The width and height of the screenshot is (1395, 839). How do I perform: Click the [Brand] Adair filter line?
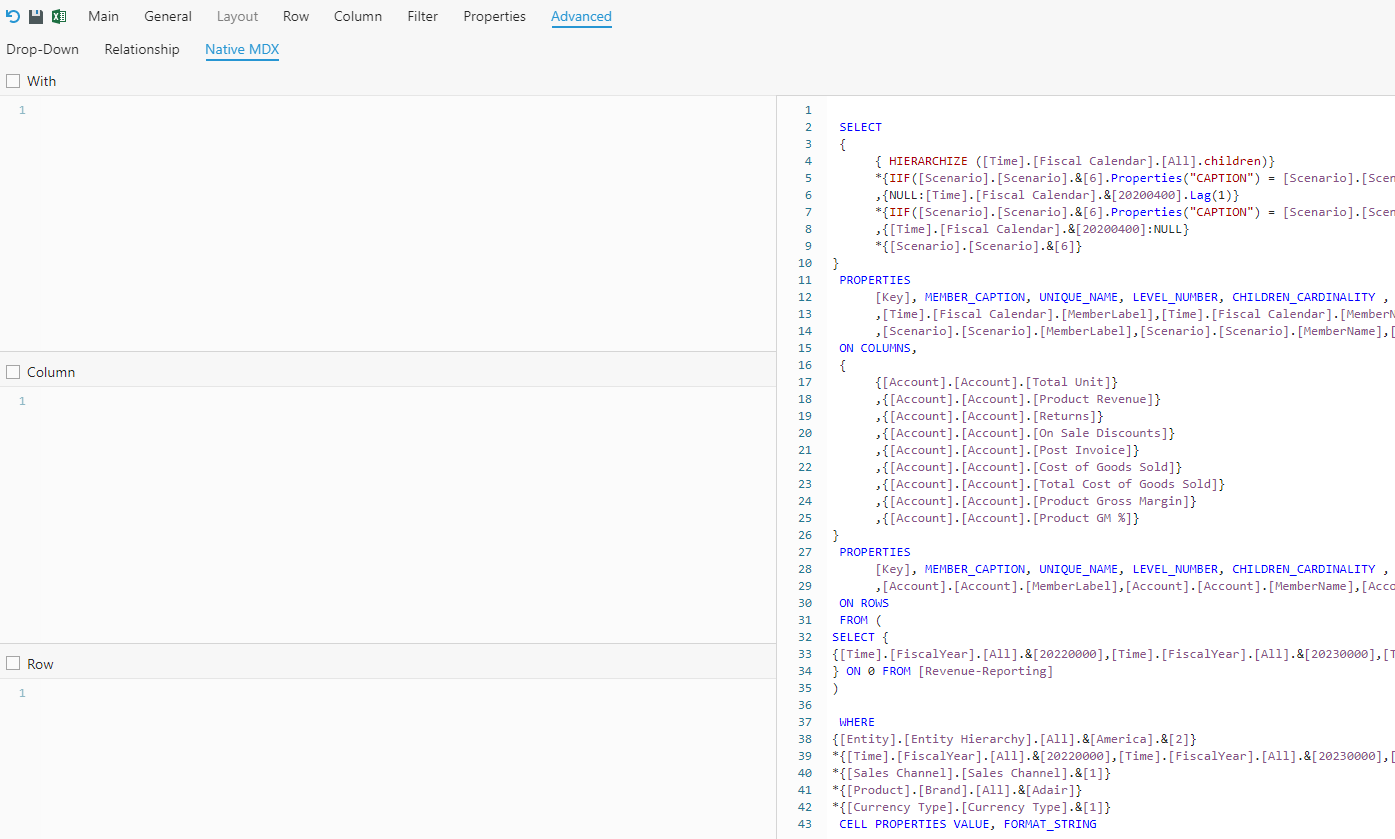tap(957, 790)
